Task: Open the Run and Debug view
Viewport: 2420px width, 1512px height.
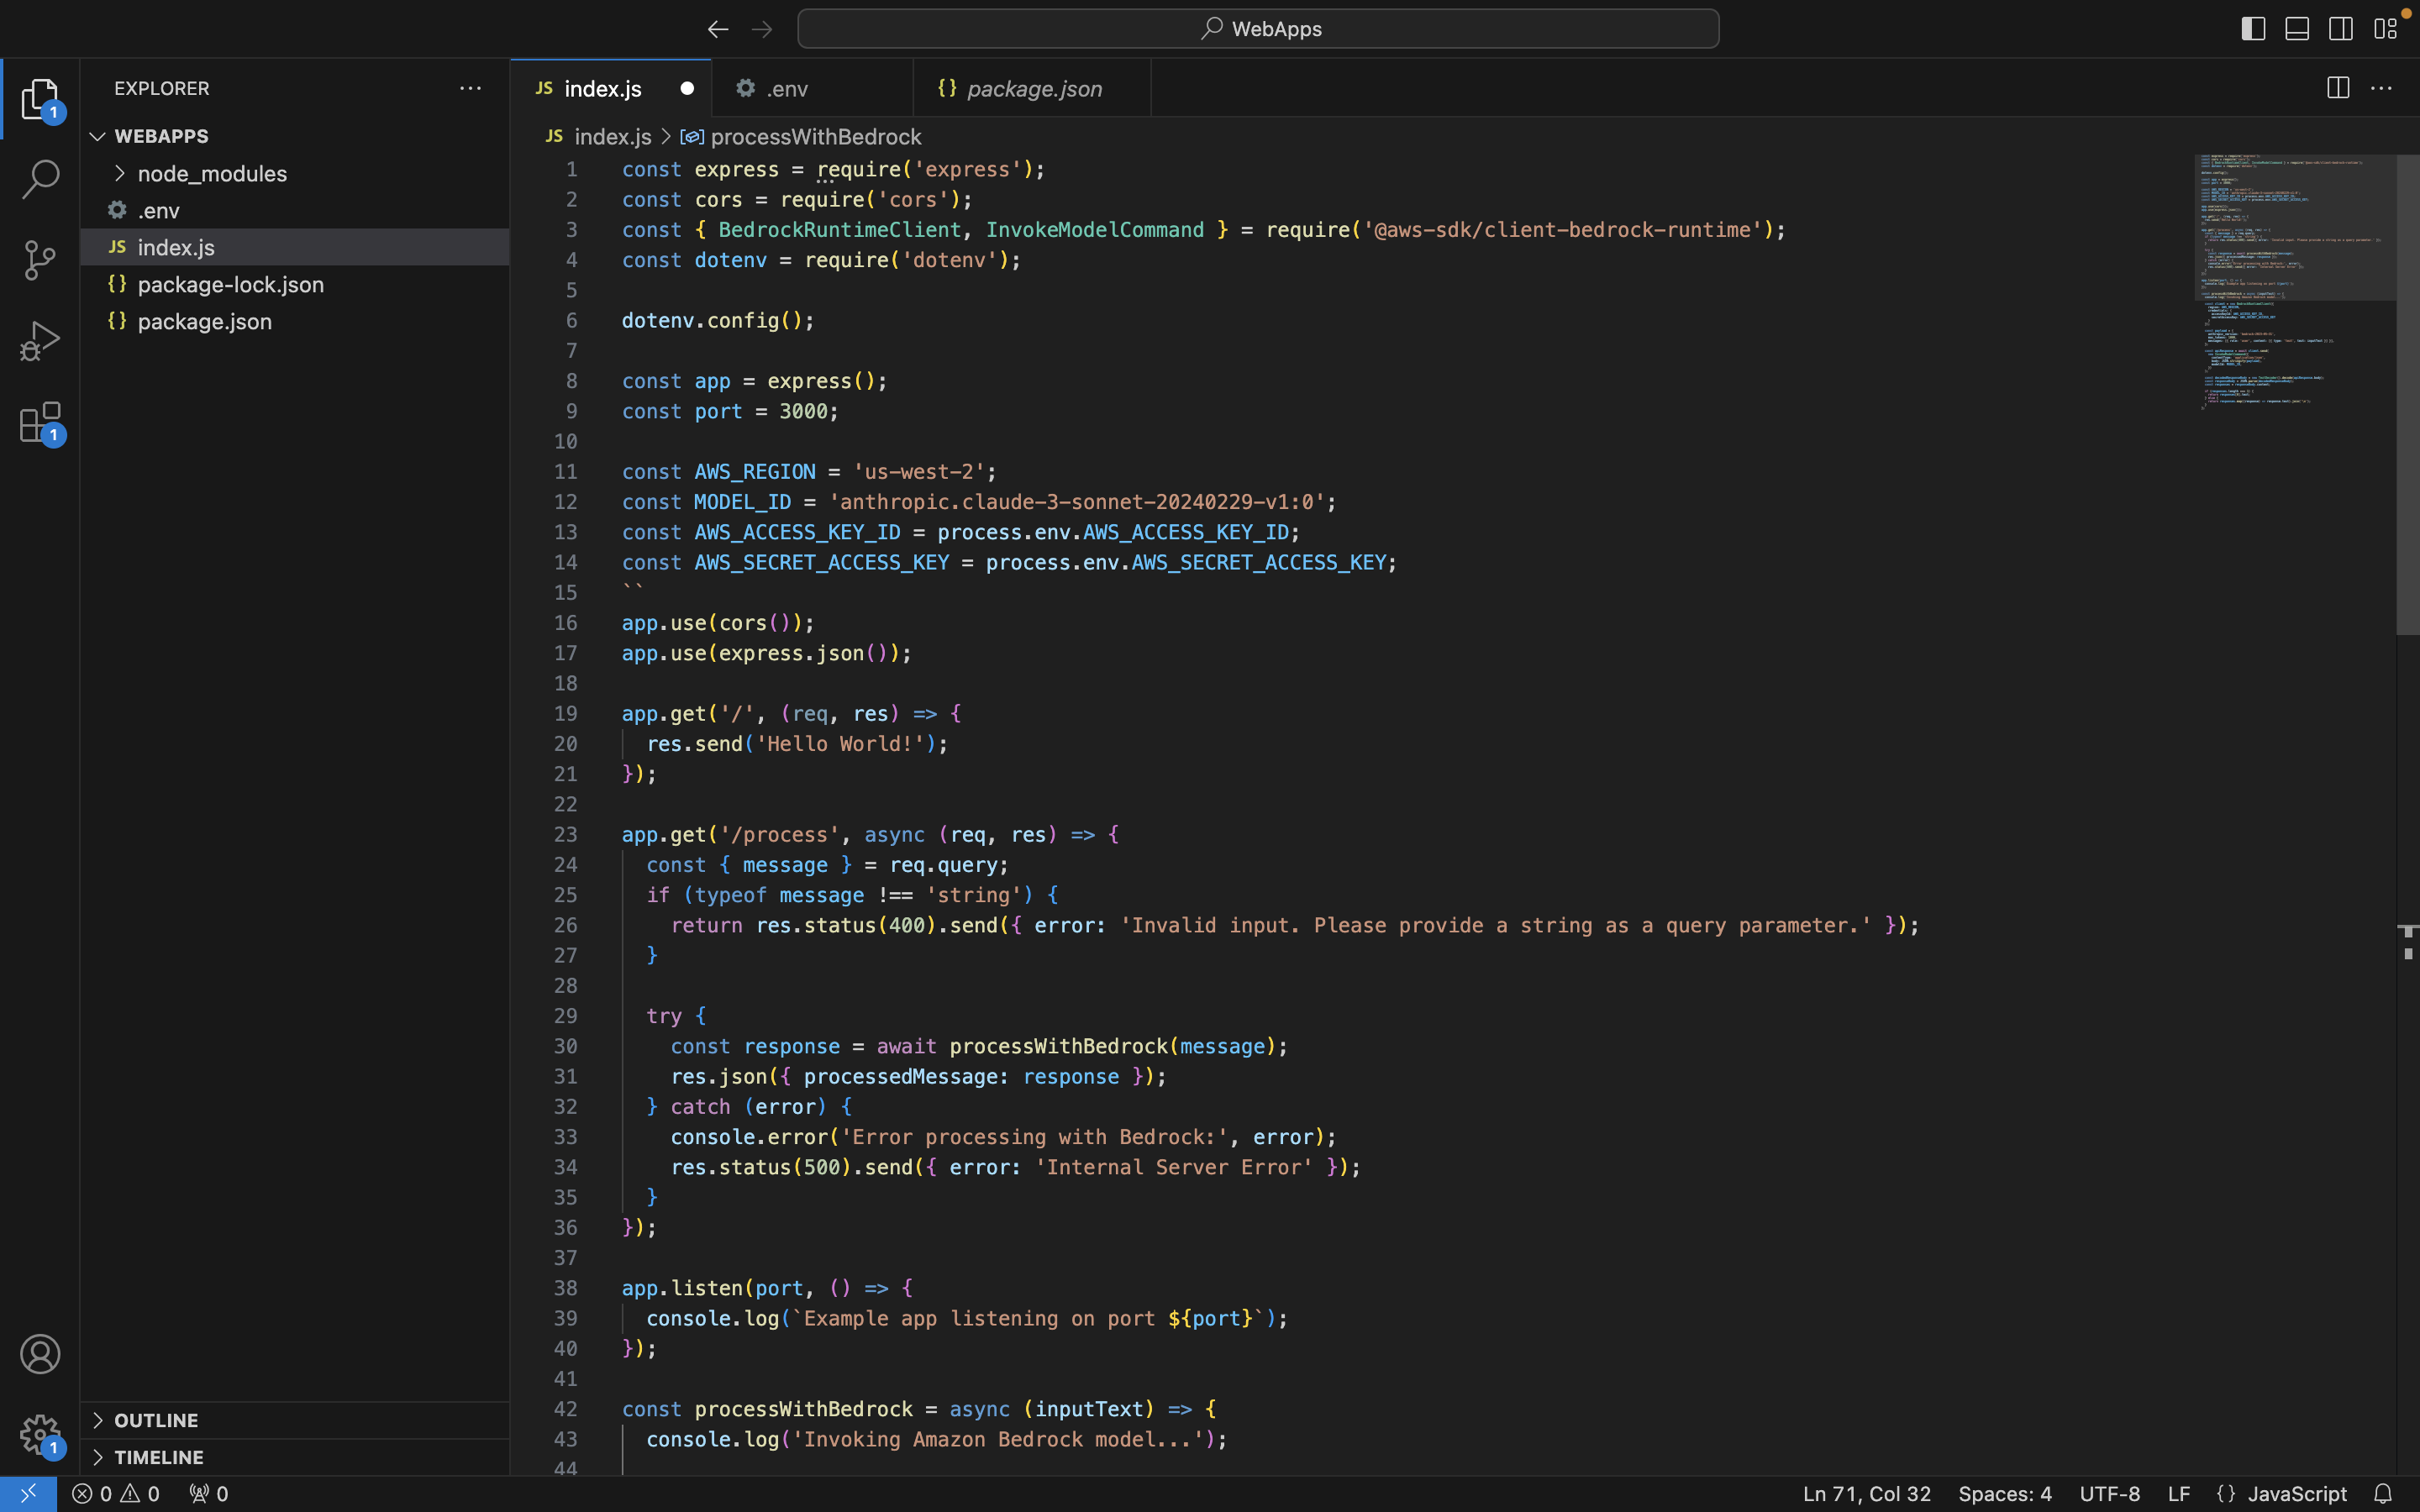Action: pos(40,341)
